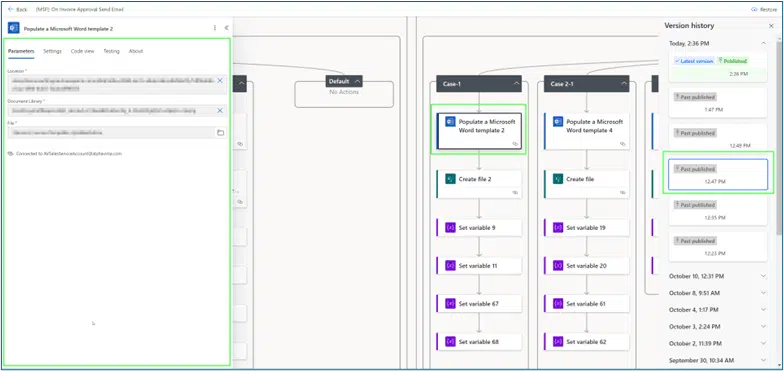
Task: Click the Document Library input field
Action: (x=117, y=110)
